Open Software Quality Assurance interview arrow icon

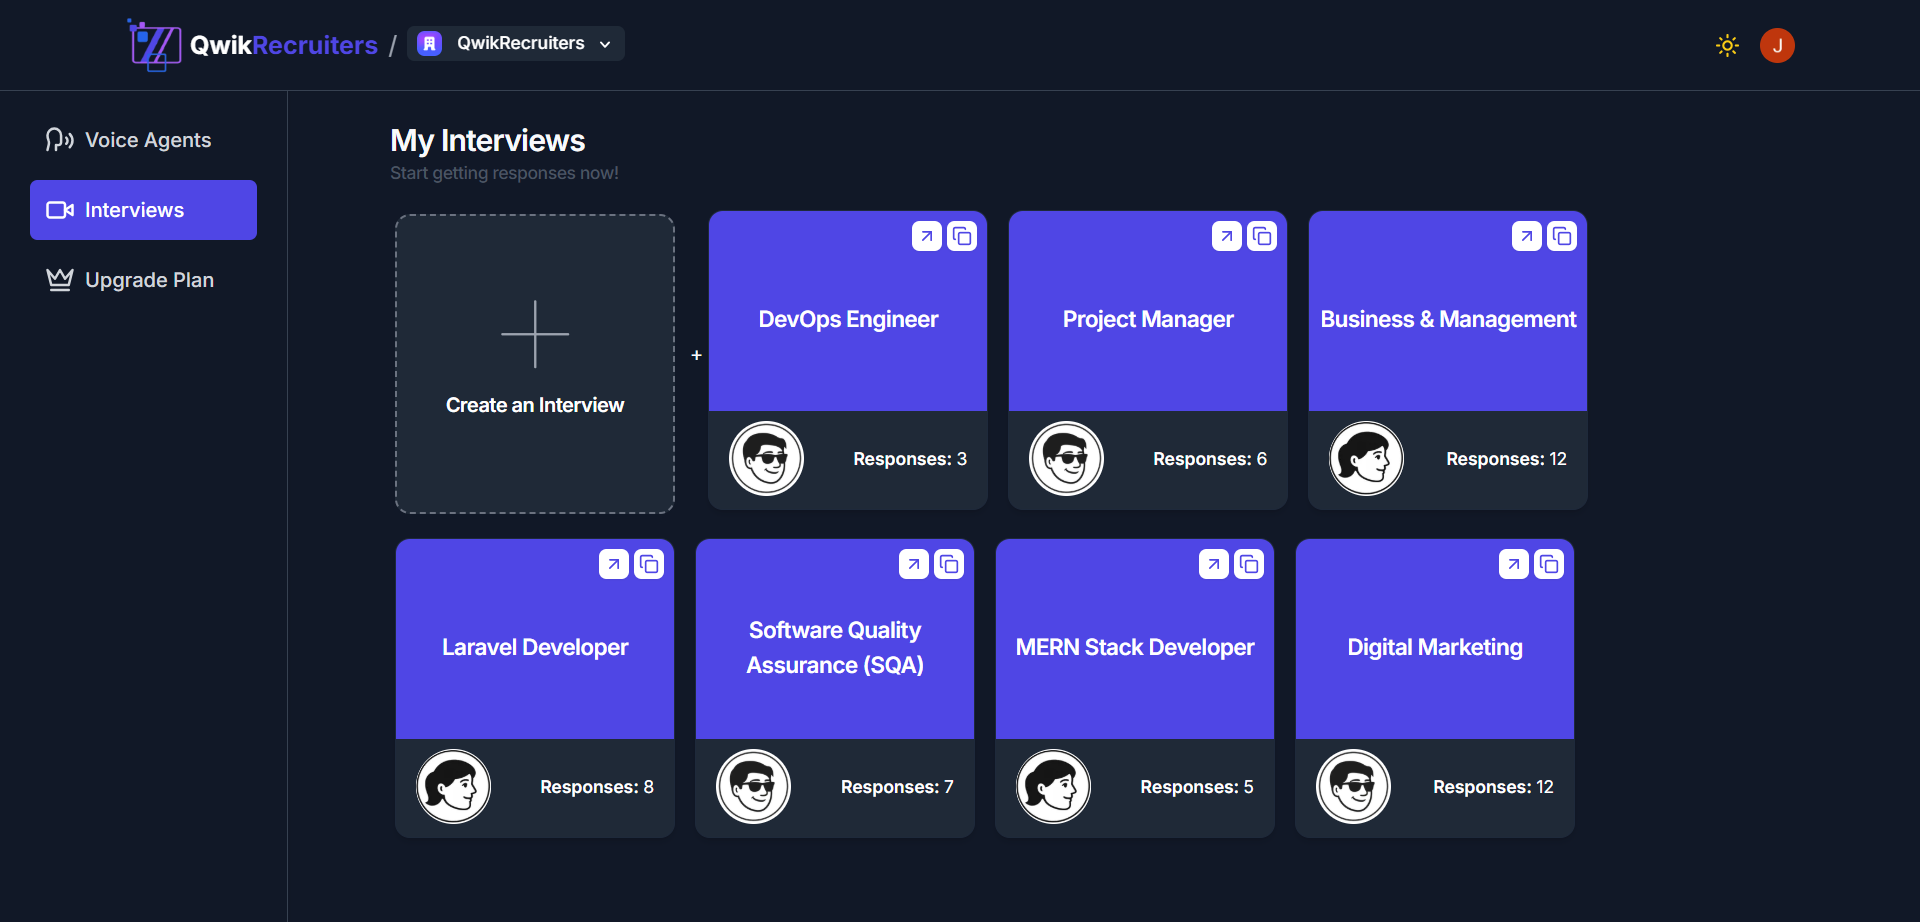coord(913,565)
